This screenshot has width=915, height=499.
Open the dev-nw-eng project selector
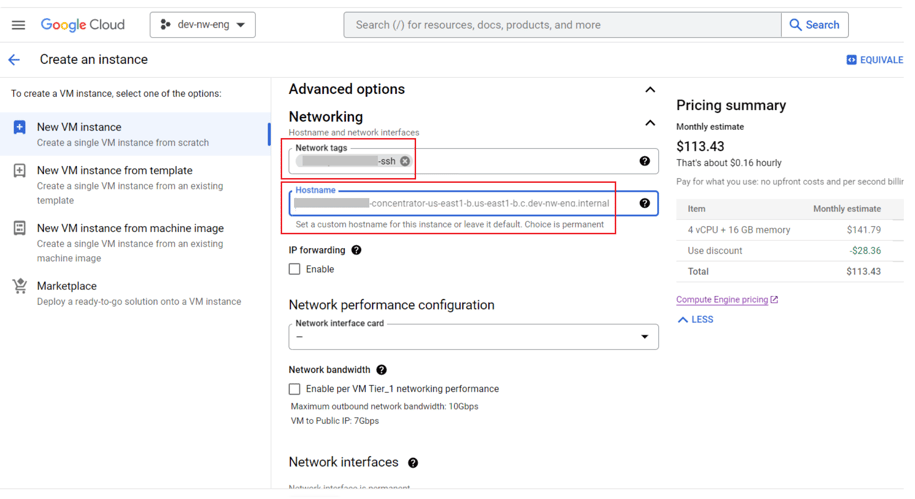[x=203, y=25]
